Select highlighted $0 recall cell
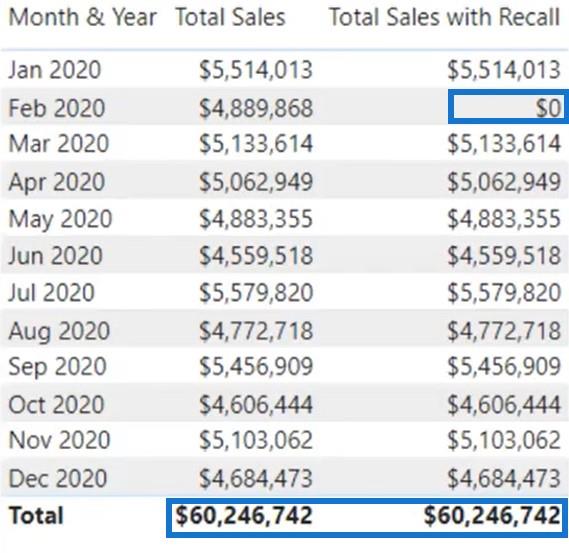 click(508, 107)
